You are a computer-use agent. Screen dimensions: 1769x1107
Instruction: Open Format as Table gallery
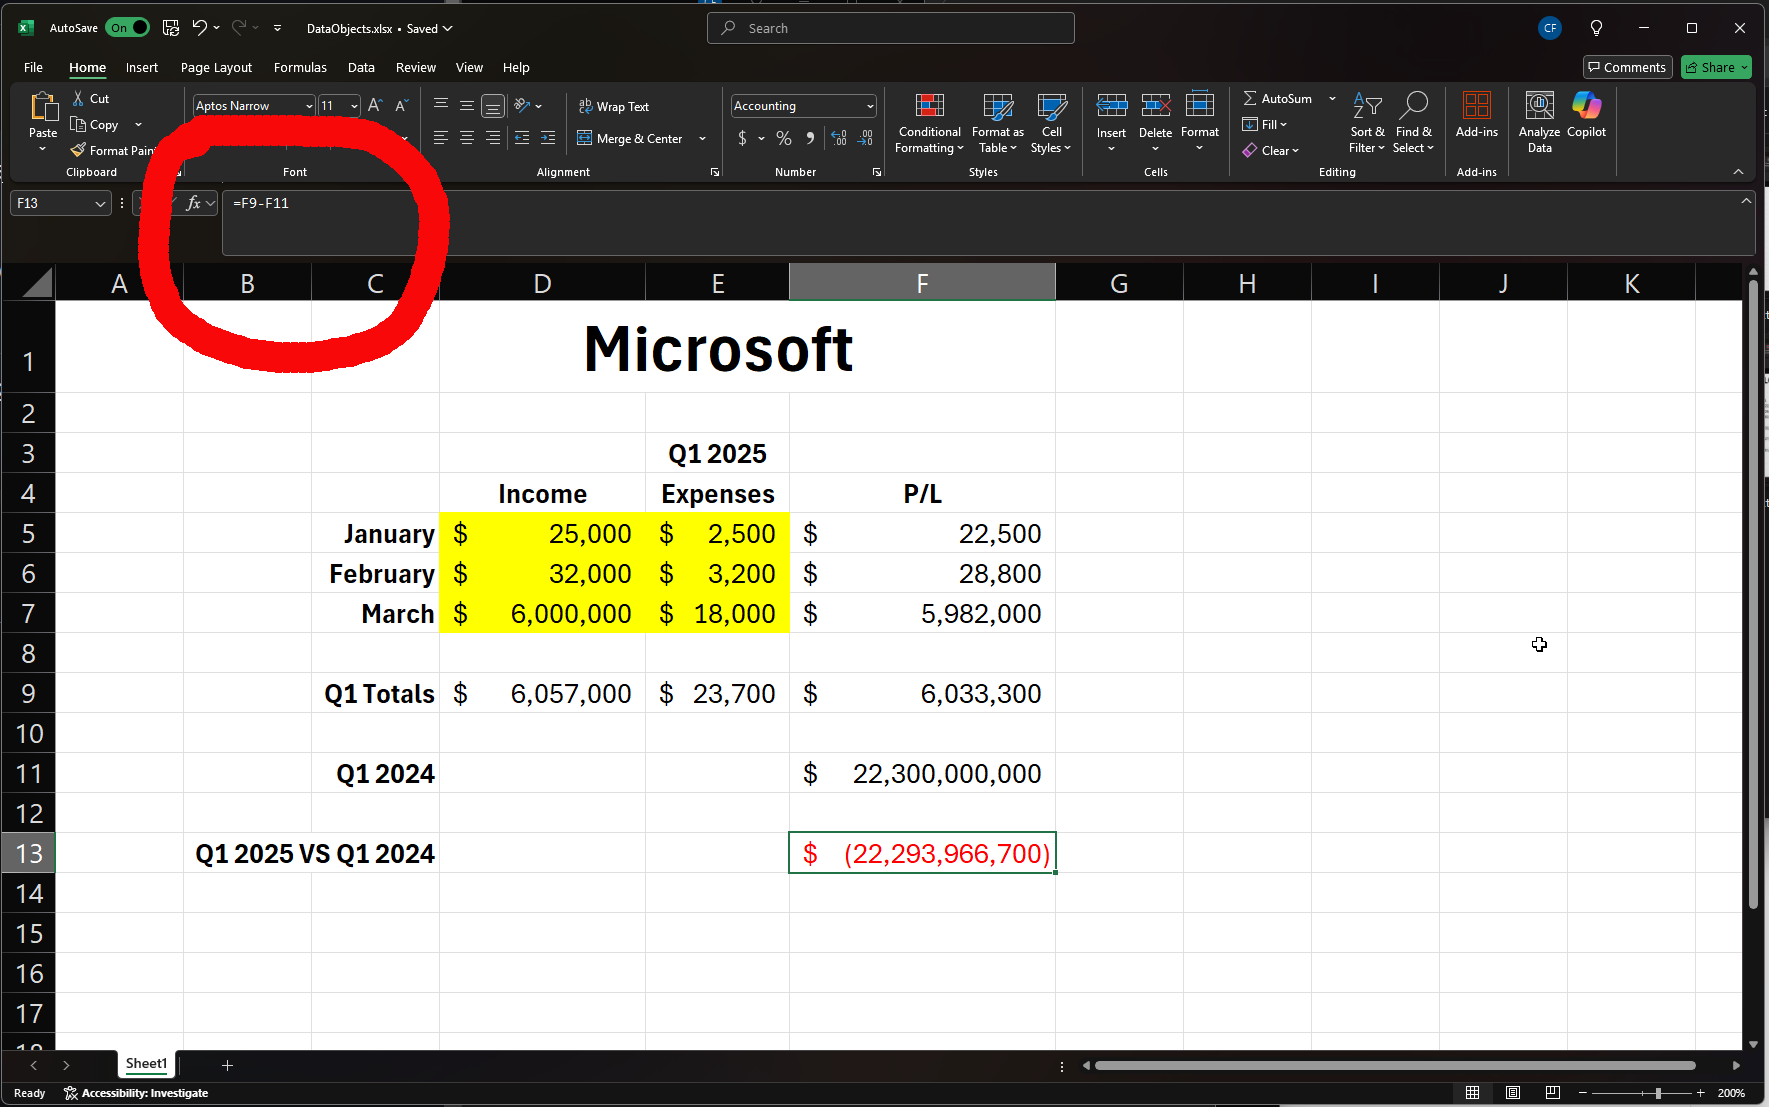pyautogui.click(x=997, y=123)
